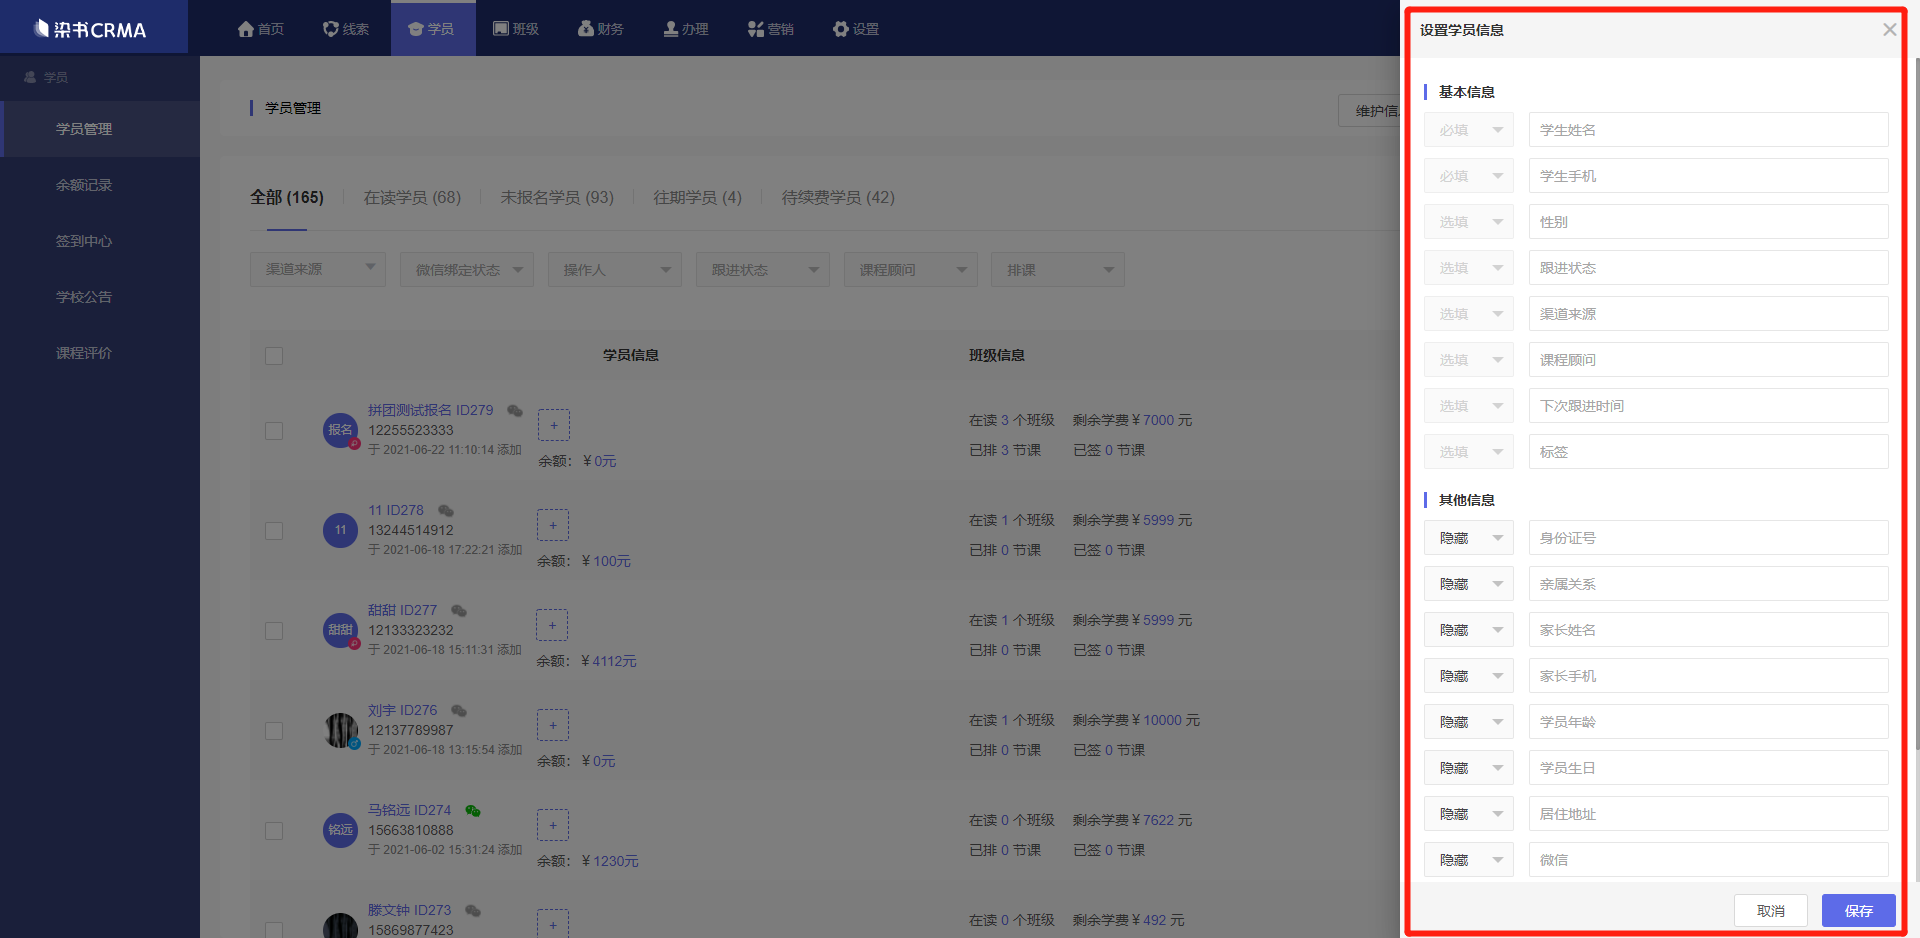Screen dimensions: 1920x938
Task: Open the 渠道来源 filter dropdown
Action: click(x=318, y=269)
